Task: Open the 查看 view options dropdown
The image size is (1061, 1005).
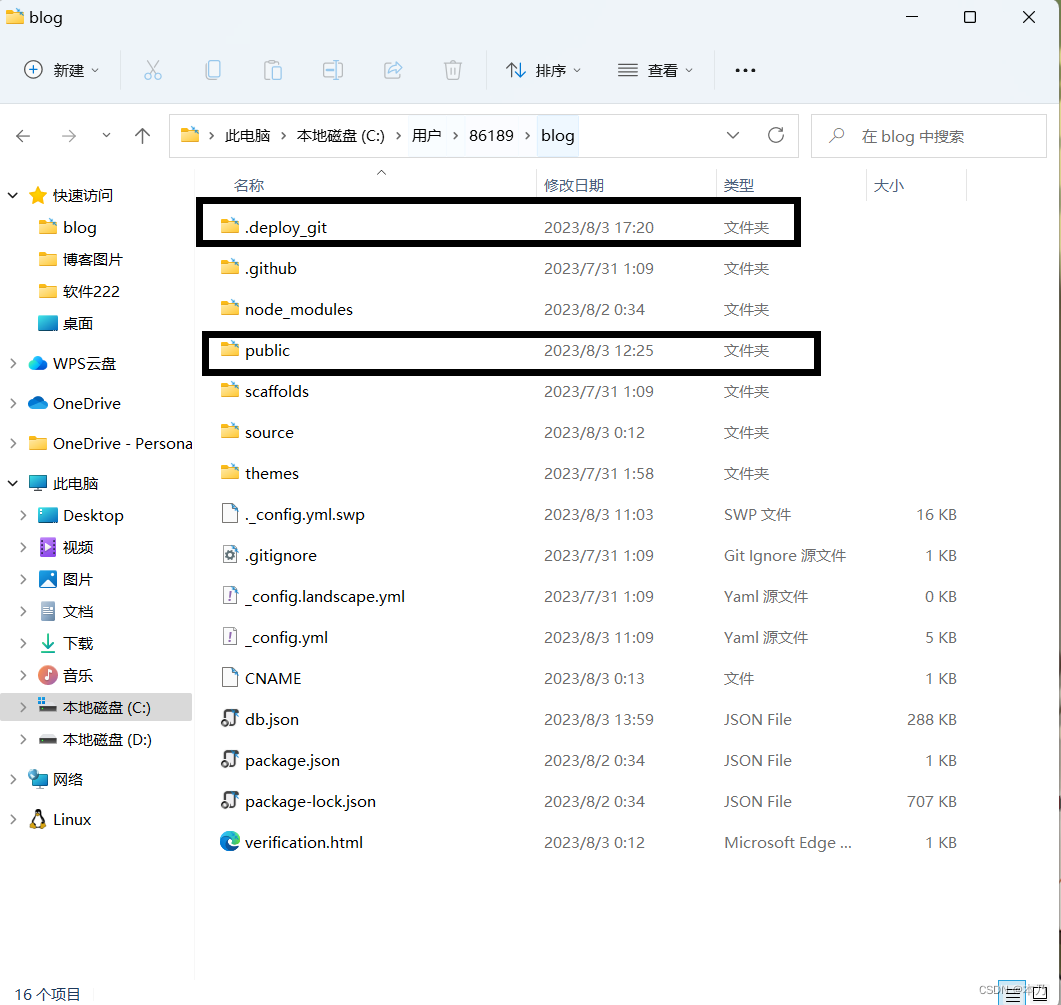Action: pos(655,69)
